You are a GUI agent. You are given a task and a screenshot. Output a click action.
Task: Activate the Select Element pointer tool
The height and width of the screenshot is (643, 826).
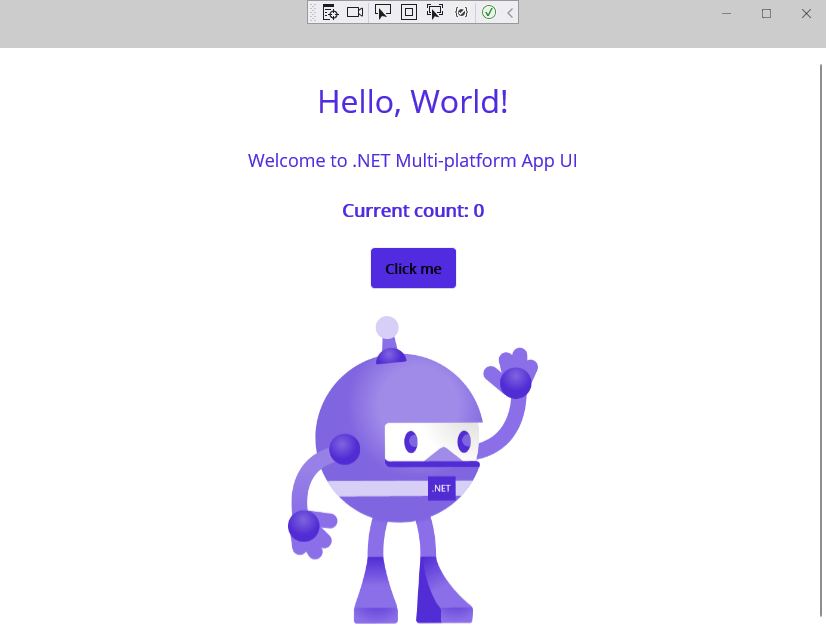pyautogui.click(x=383, y=13)
